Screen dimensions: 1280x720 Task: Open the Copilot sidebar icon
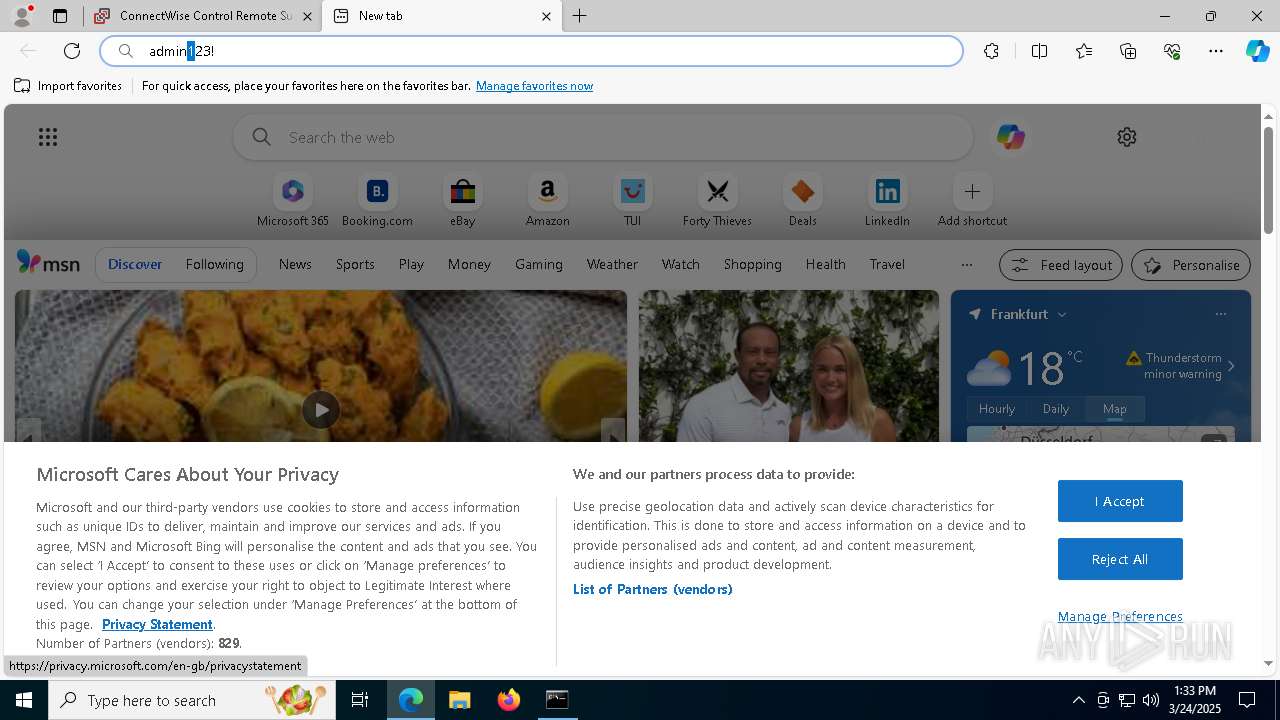coord(1257,51)
